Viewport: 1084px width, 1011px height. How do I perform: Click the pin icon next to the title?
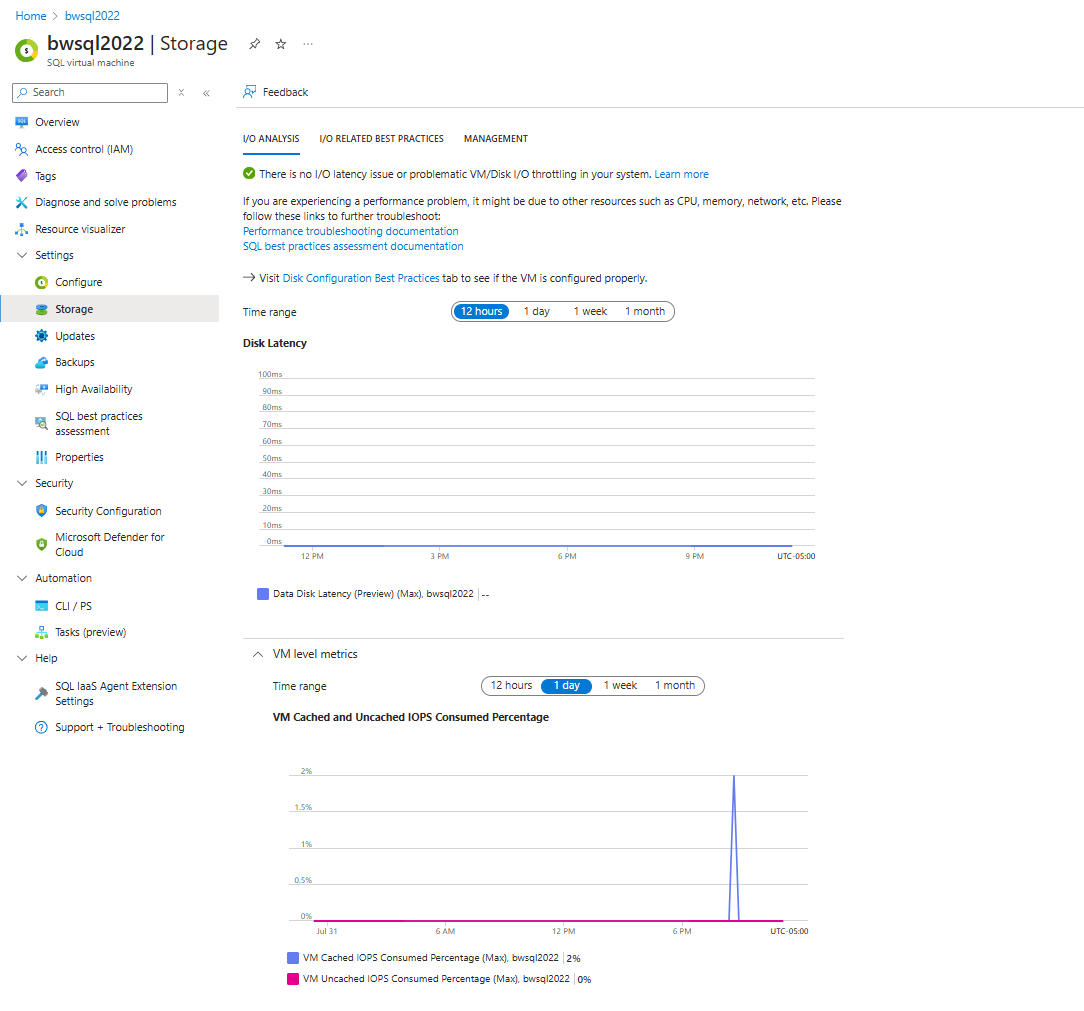click(x=254, y=44)
